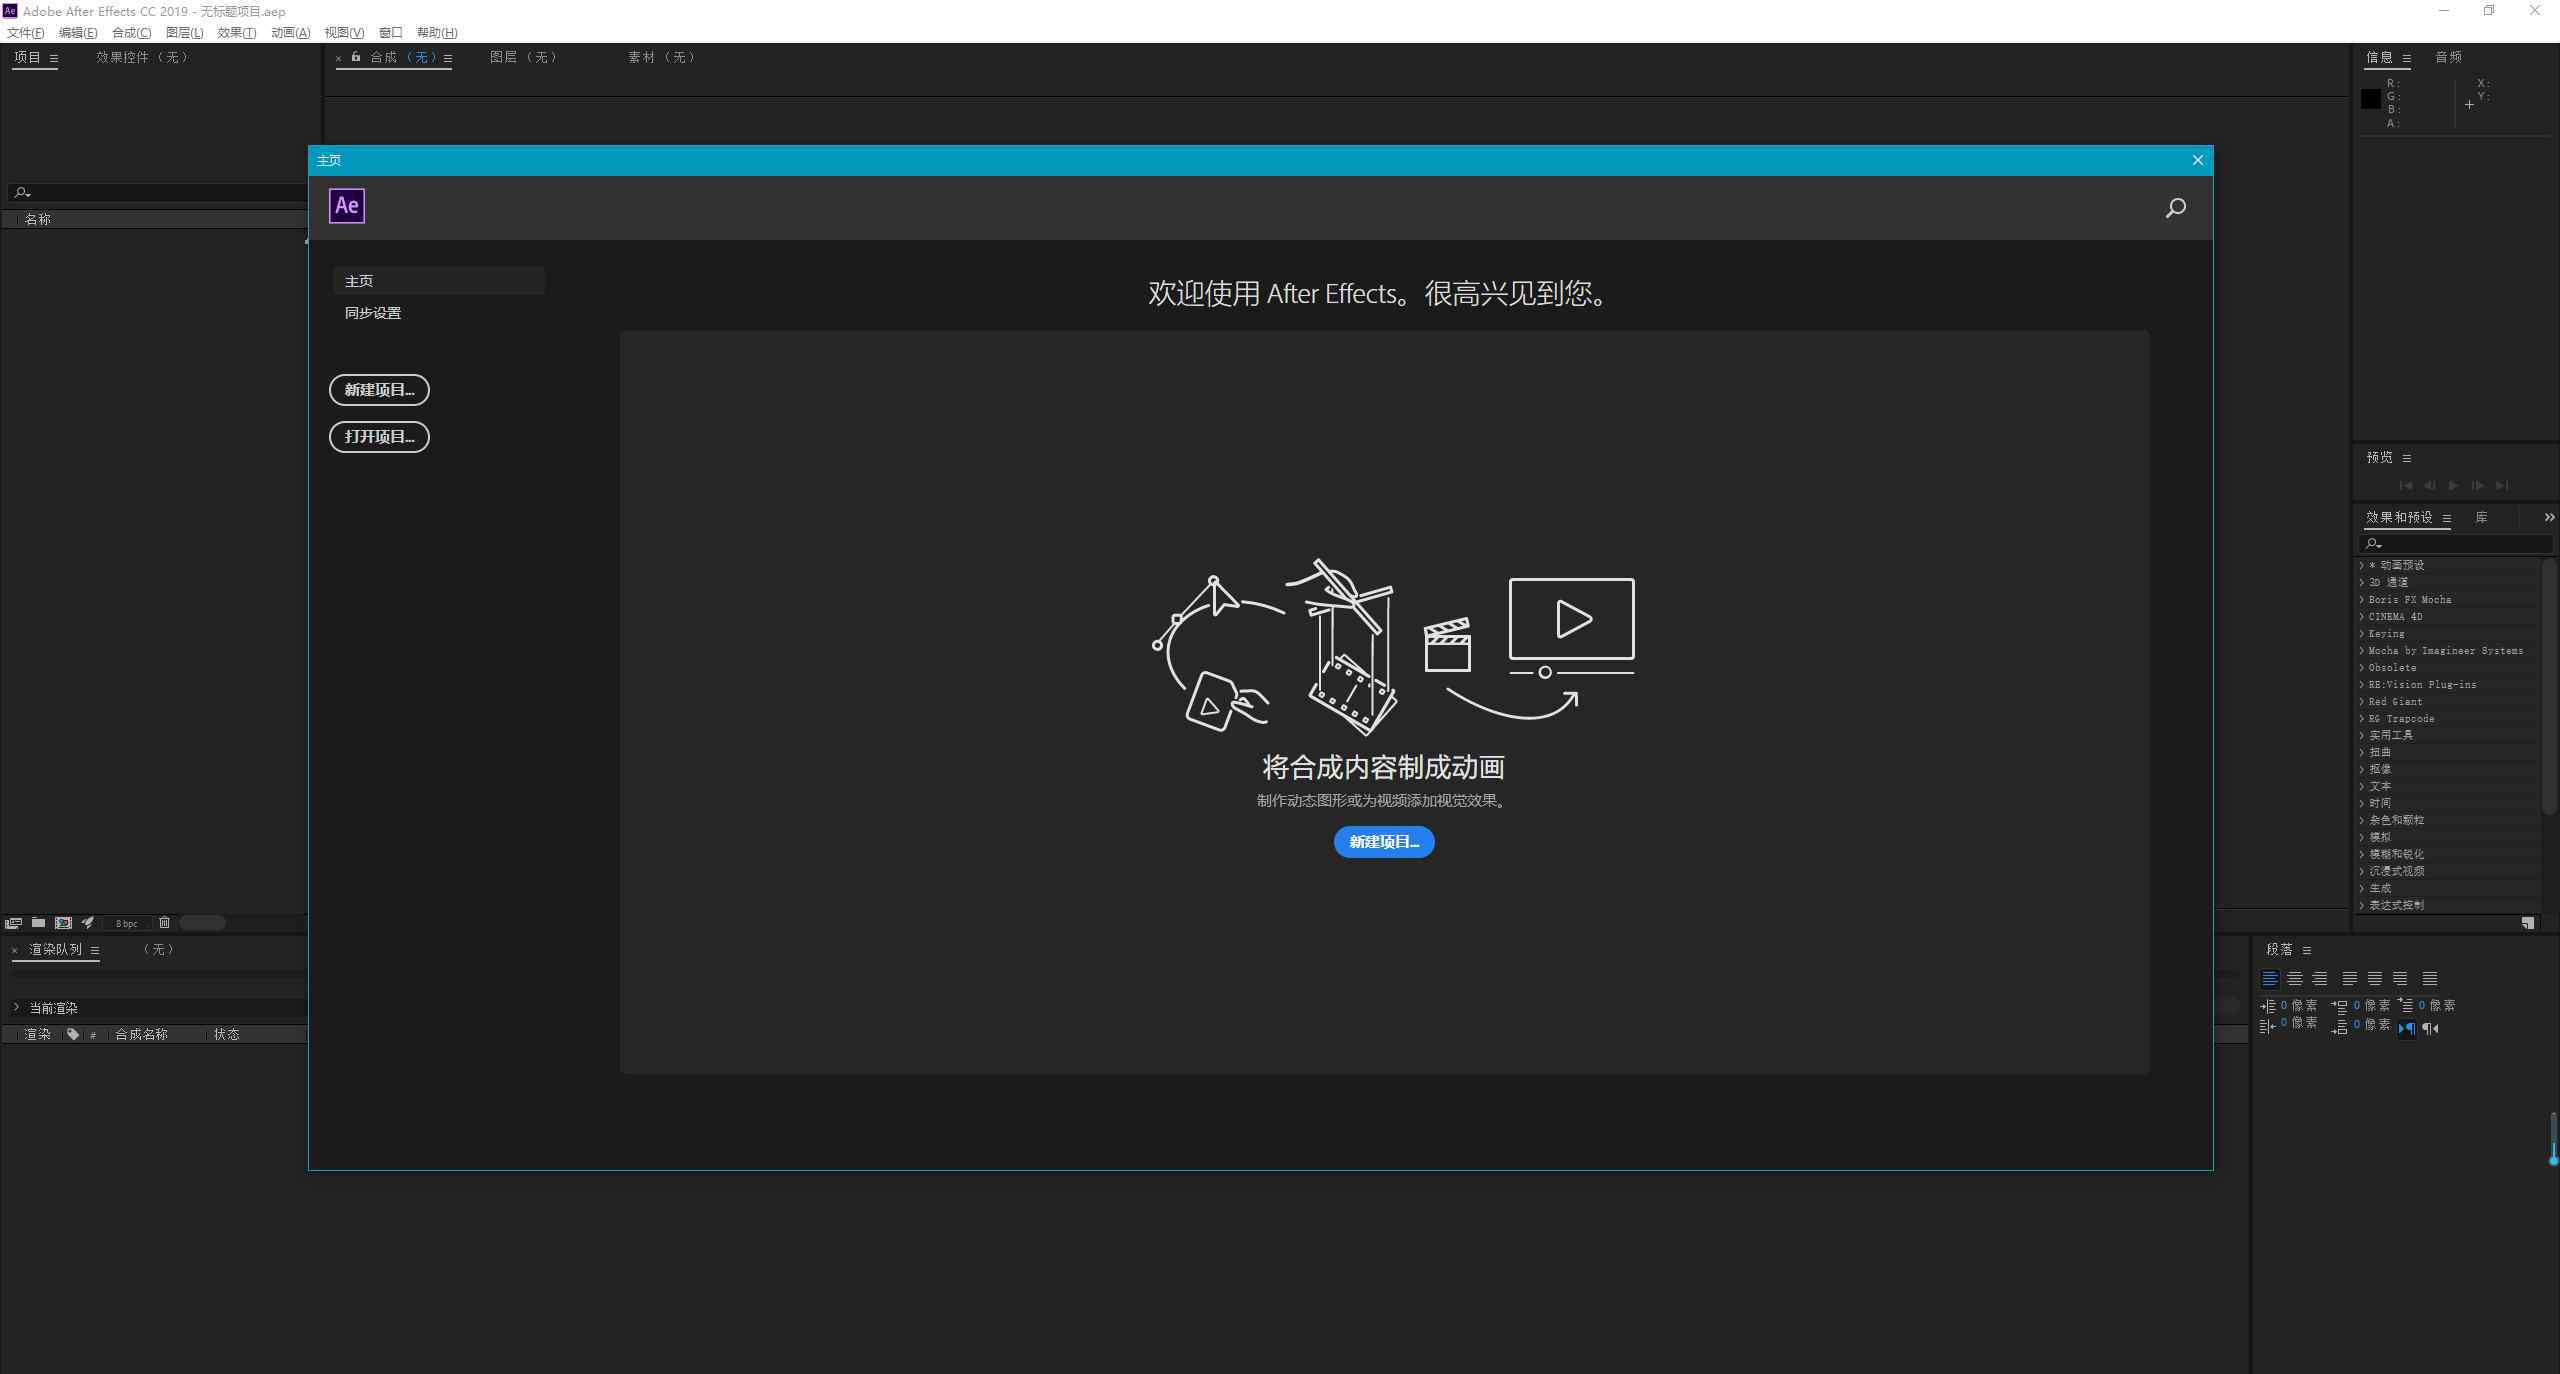2560x1374 pixels.
Task: Click the search magnifier in the 主页 window
Action: point(2175,207)
